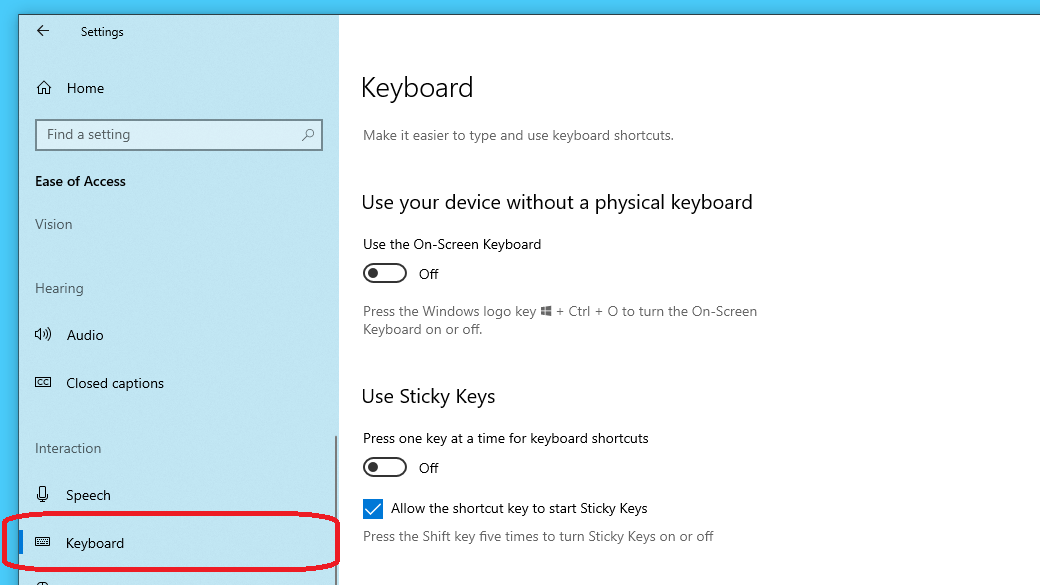Switch to the Closed captions page

point(113,382)
